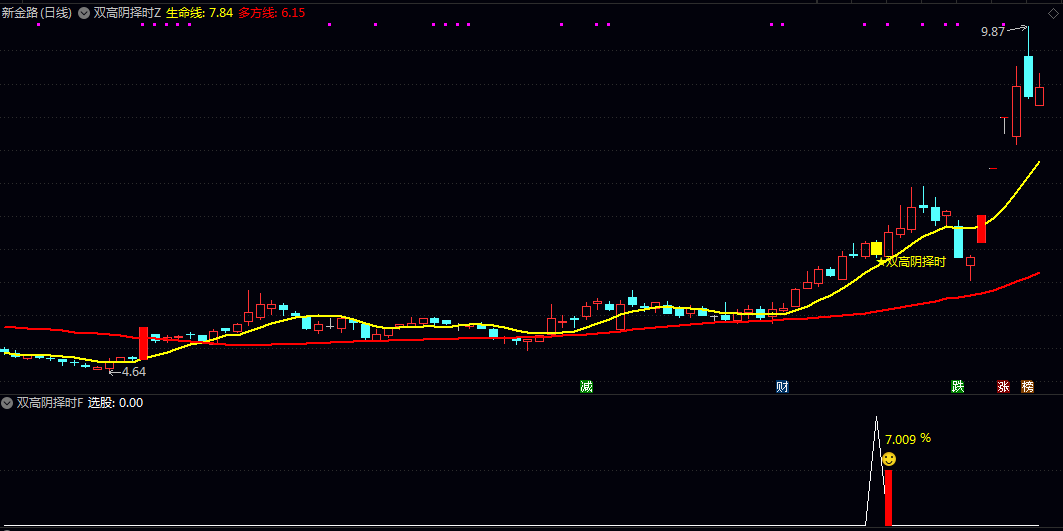
Task: Click the yellow candlestick near the signal
Action: point(876,248)
